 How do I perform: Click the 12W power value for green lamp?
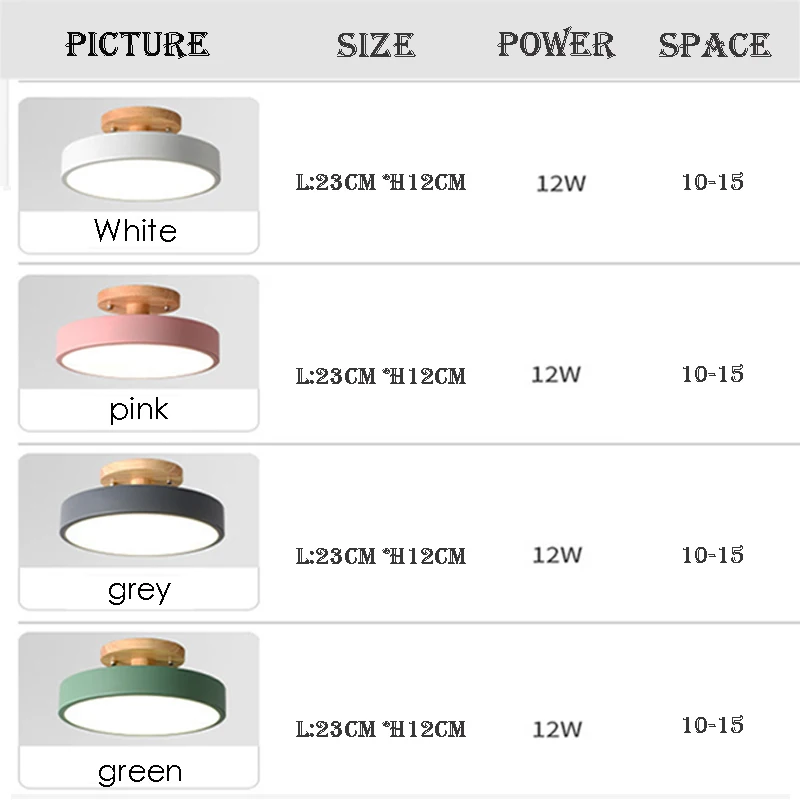click(558, 728)
